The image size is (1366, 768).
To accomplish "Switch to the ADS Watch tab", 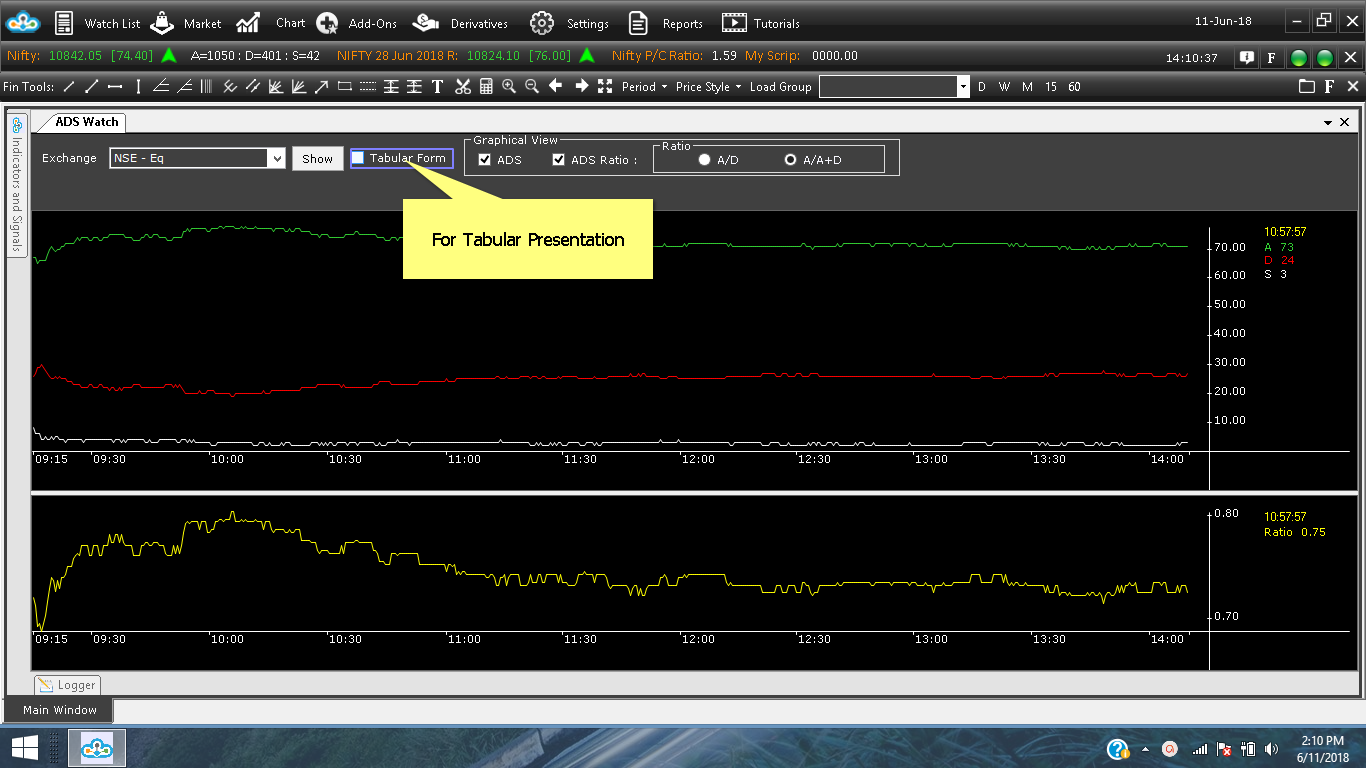I will (86, 122).
